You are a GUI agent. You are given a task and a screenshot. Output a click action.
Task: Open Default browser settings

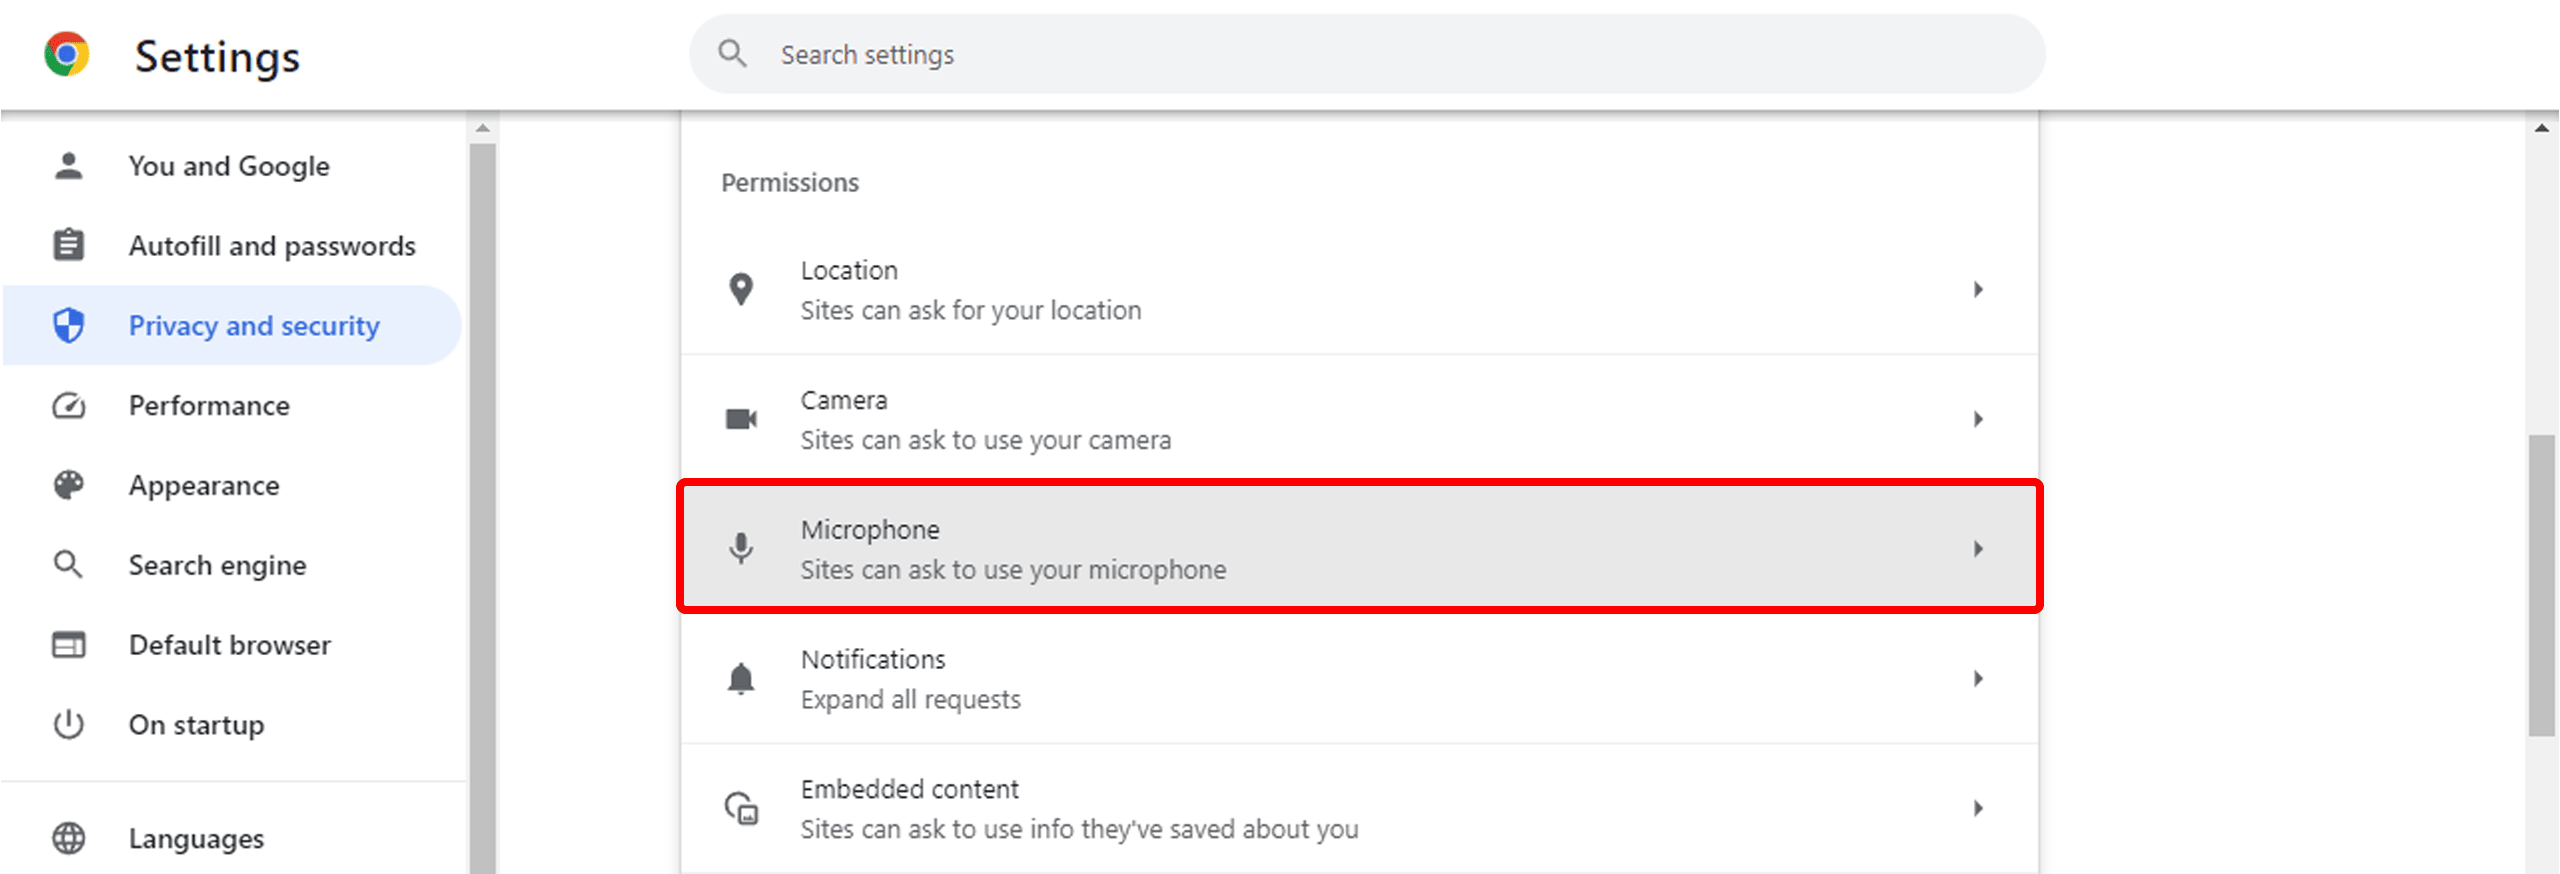(x=229, y=645)
